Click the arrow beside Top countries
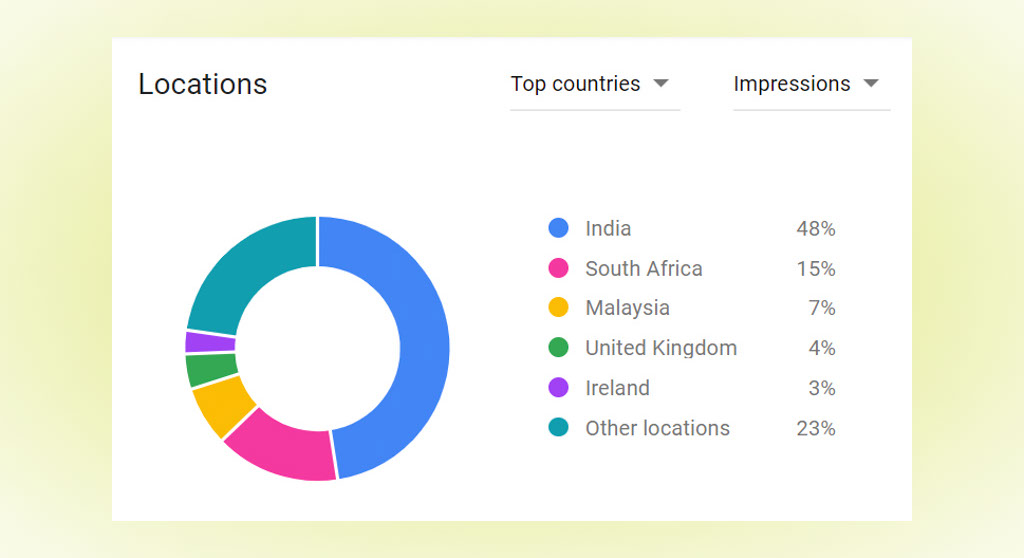Image resolution: width=1024 pixels, height=558 pixels. click(x=661, y=84)
